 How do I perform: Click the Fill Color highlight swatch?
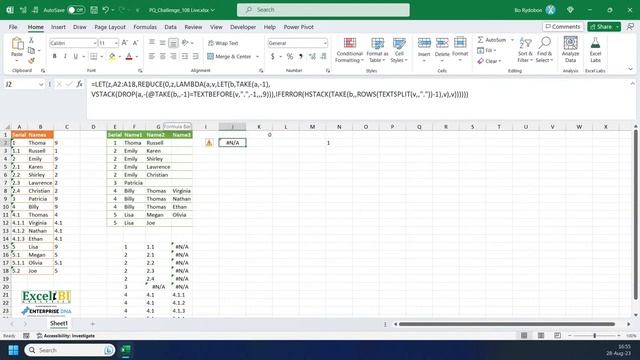[111, 57]
